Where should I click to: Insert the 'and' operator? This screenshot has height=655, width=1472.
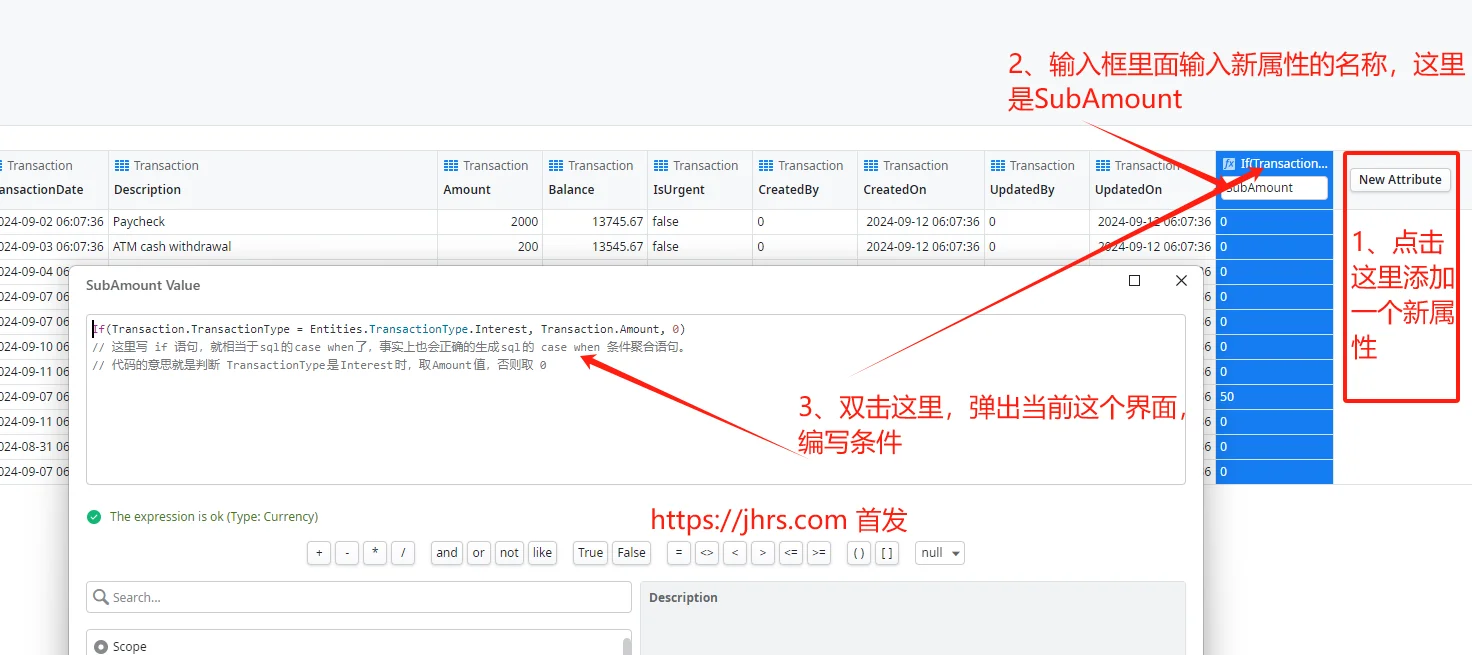[x=447, y=553]
